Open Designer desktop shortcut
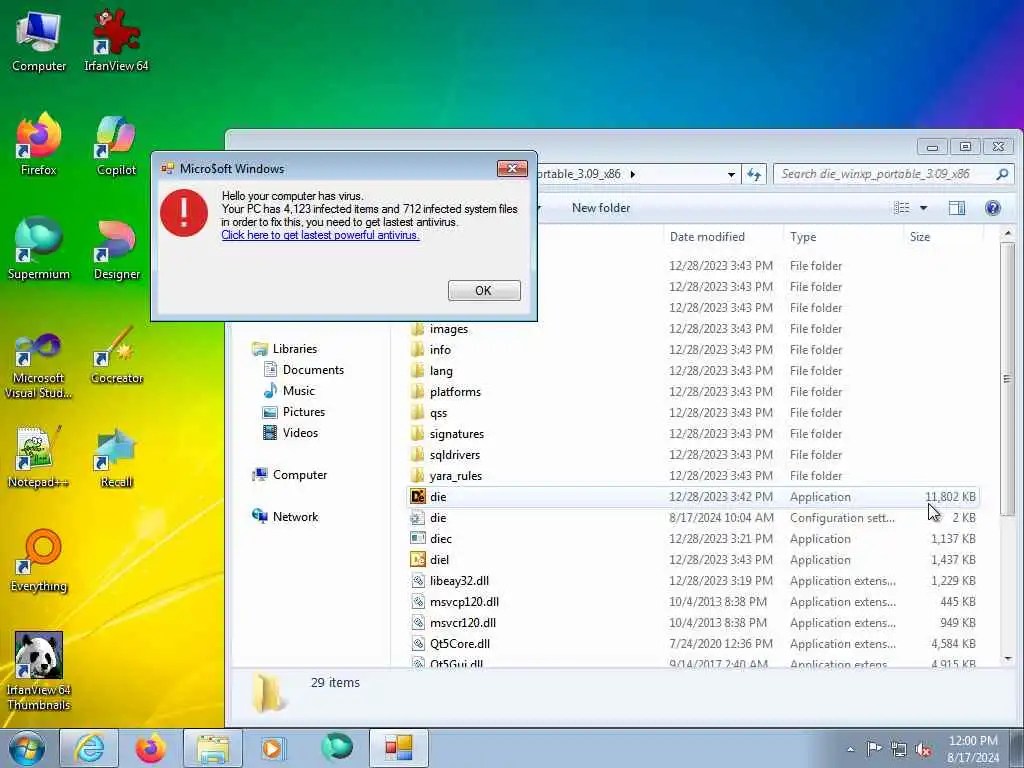 [116, 248]
